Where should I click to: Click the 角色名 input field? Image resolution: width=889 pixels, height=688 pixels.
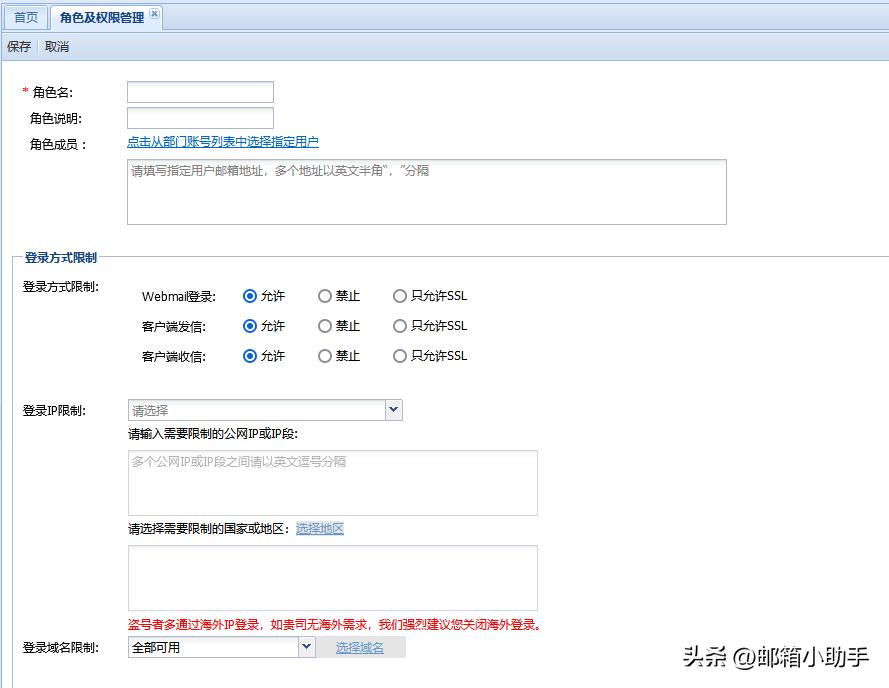(x=199, y=91)
